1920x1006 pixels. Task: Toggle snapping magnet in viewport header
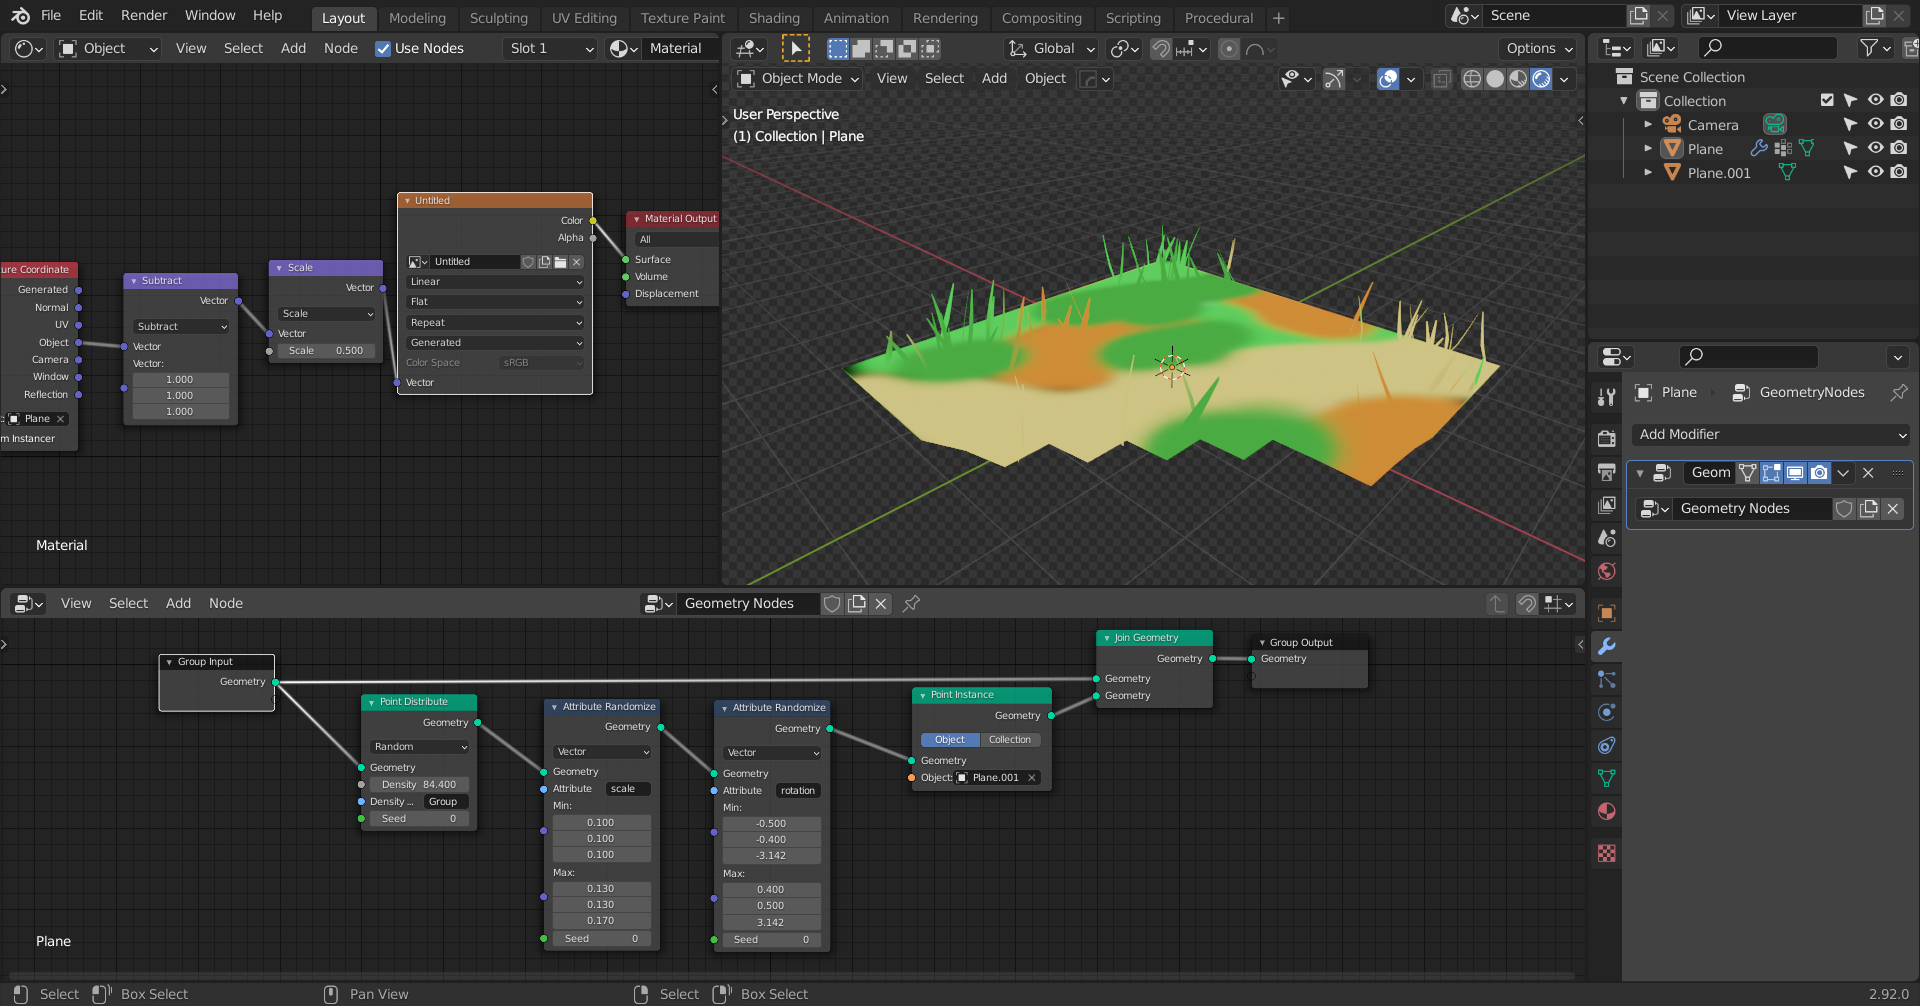click(x=1161, y=49)
